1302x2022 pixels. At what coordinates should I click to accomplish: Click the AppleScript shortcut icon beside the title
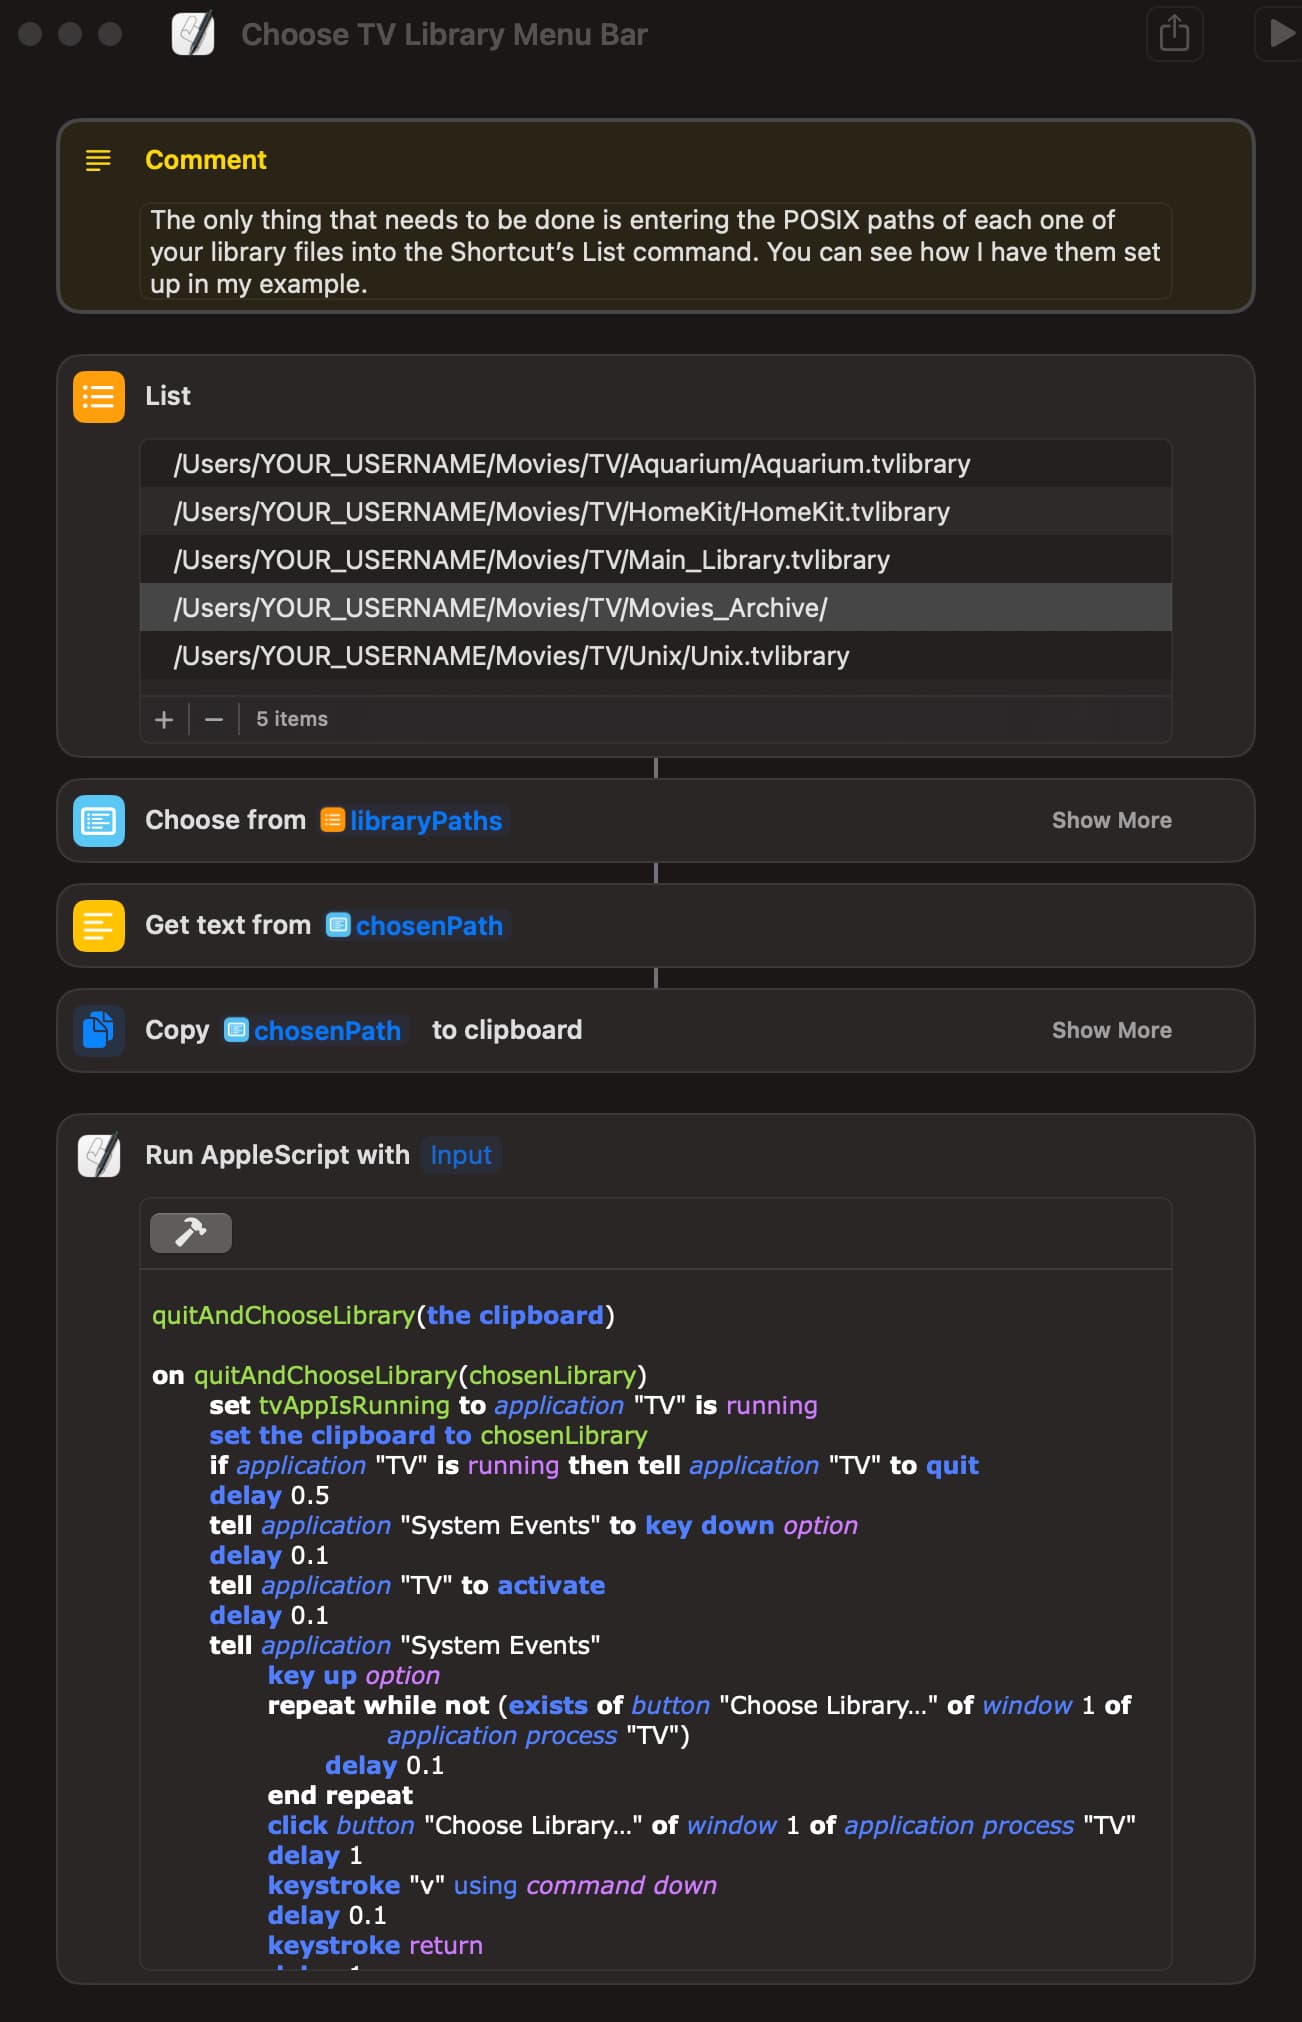193,35
